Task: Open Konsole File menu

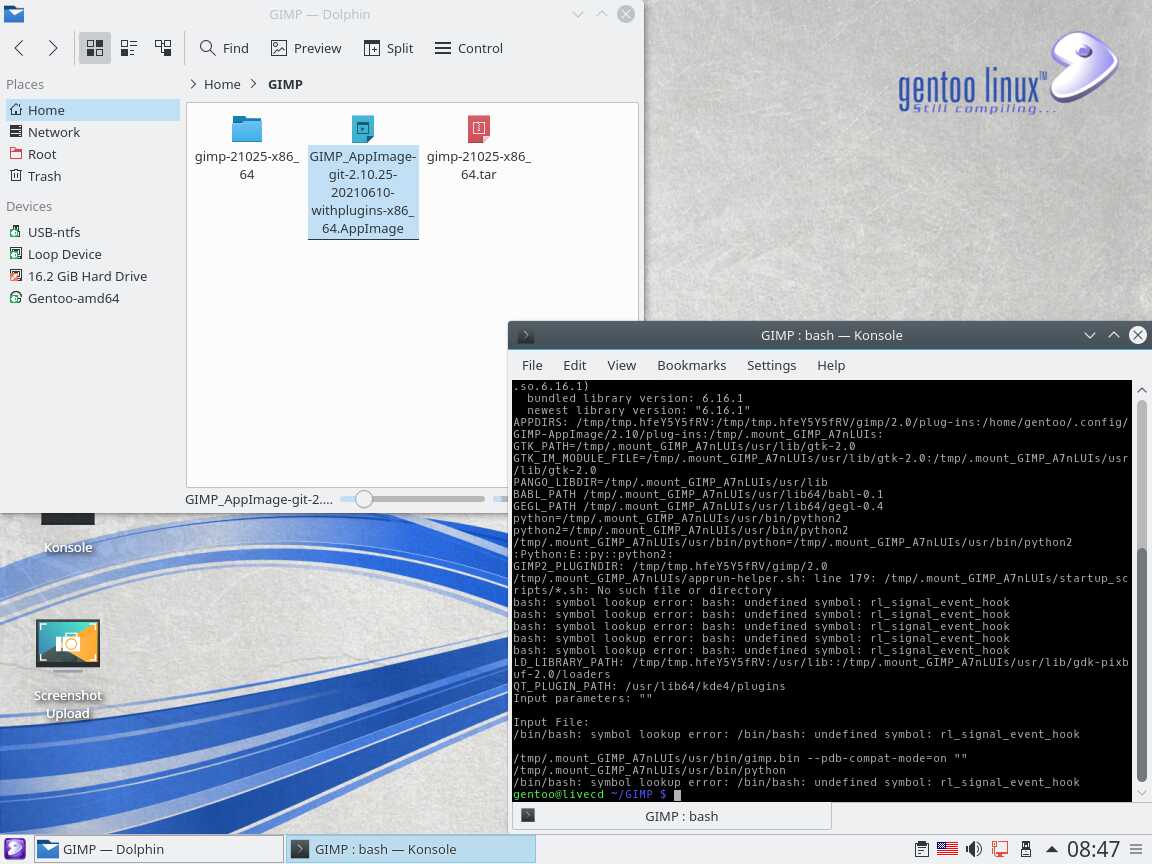Action: point(532,365)
